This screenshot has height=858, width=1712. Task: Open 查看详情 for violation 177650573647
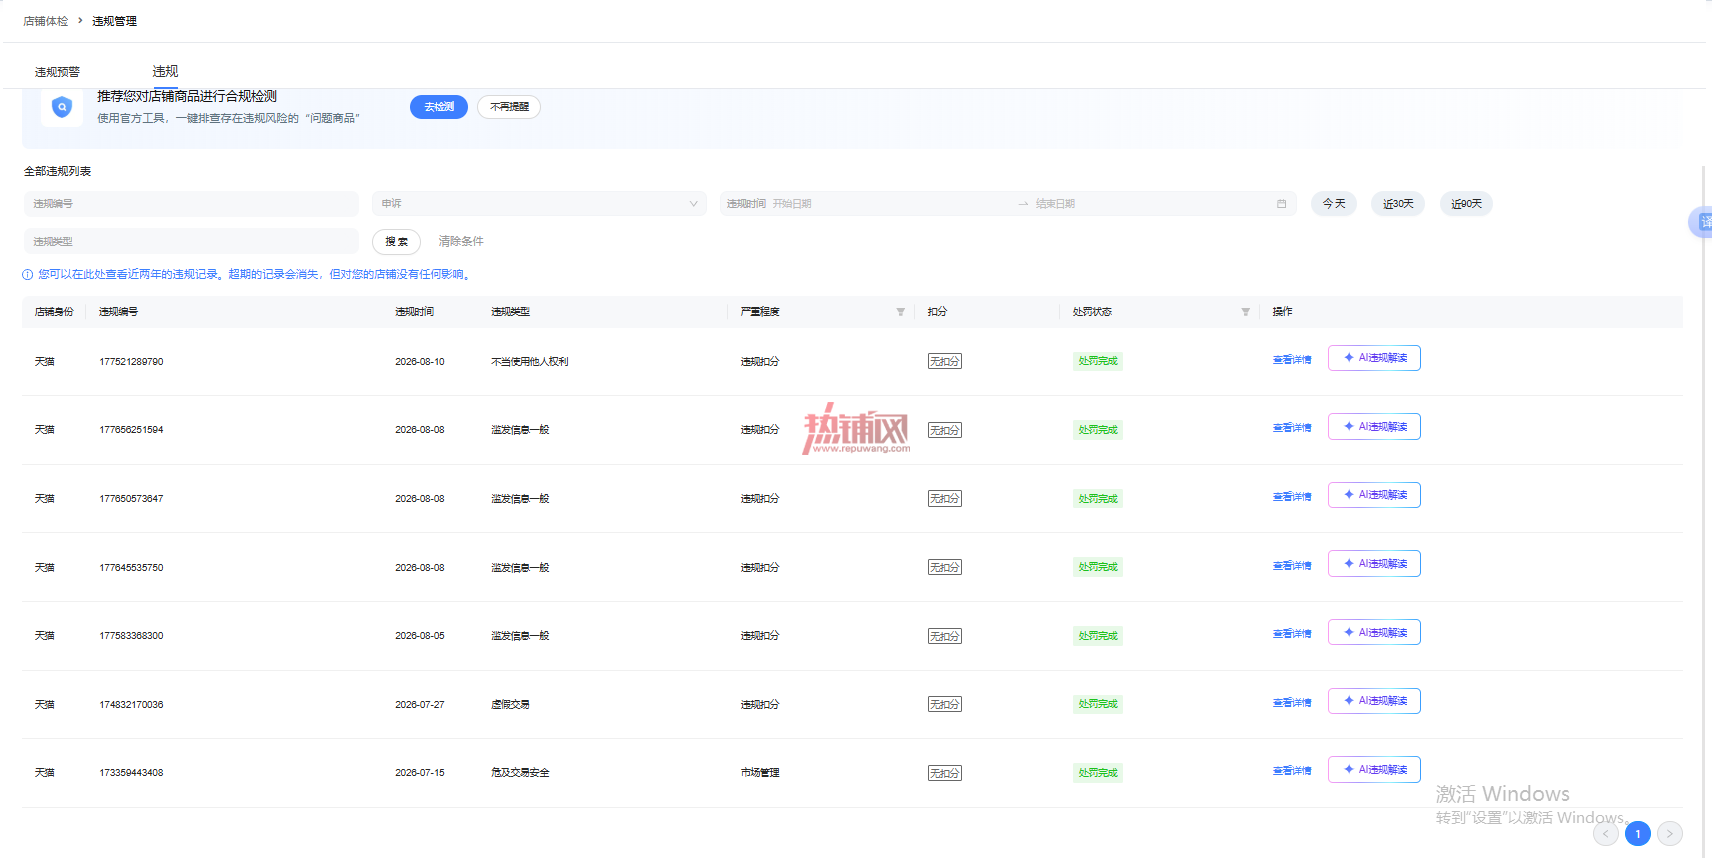click(x=1292, y=497)
